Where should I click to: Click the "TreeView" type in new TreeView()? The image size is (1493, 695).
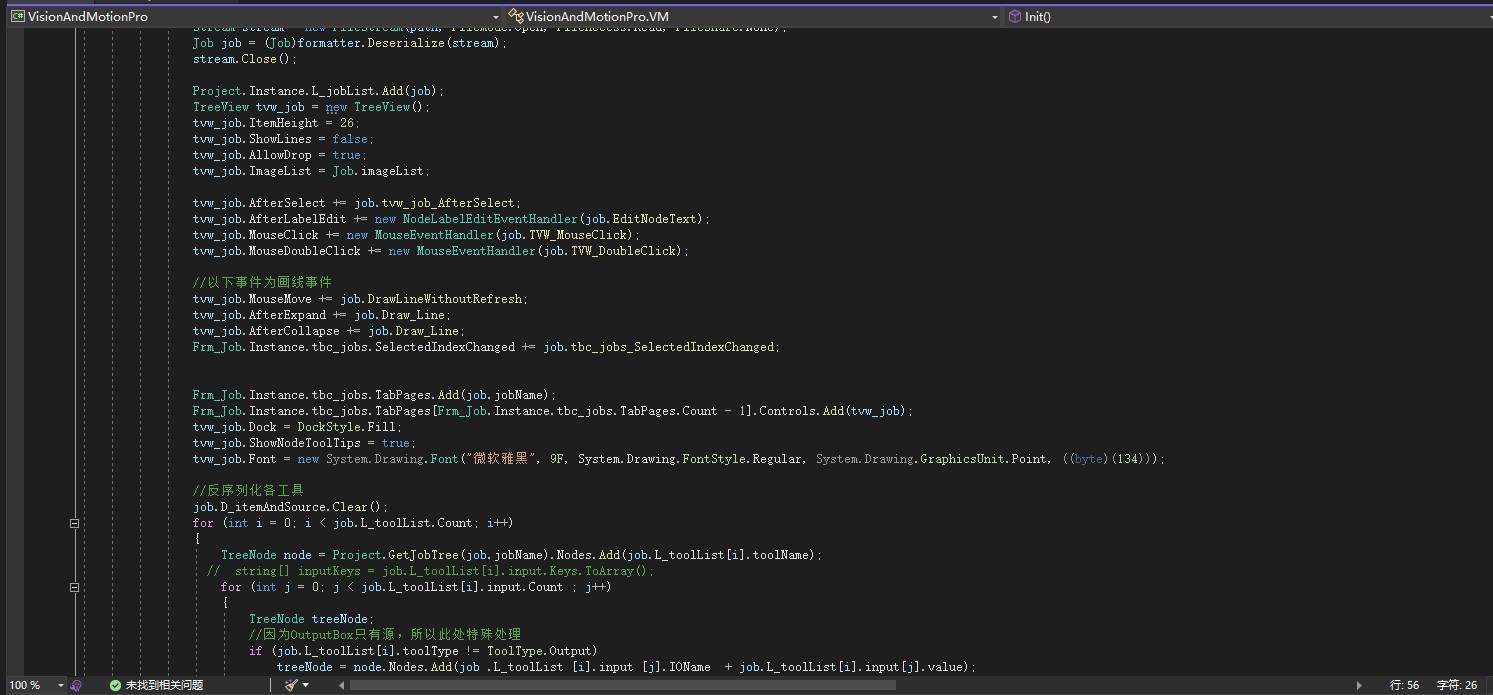(x=381, y=107)
